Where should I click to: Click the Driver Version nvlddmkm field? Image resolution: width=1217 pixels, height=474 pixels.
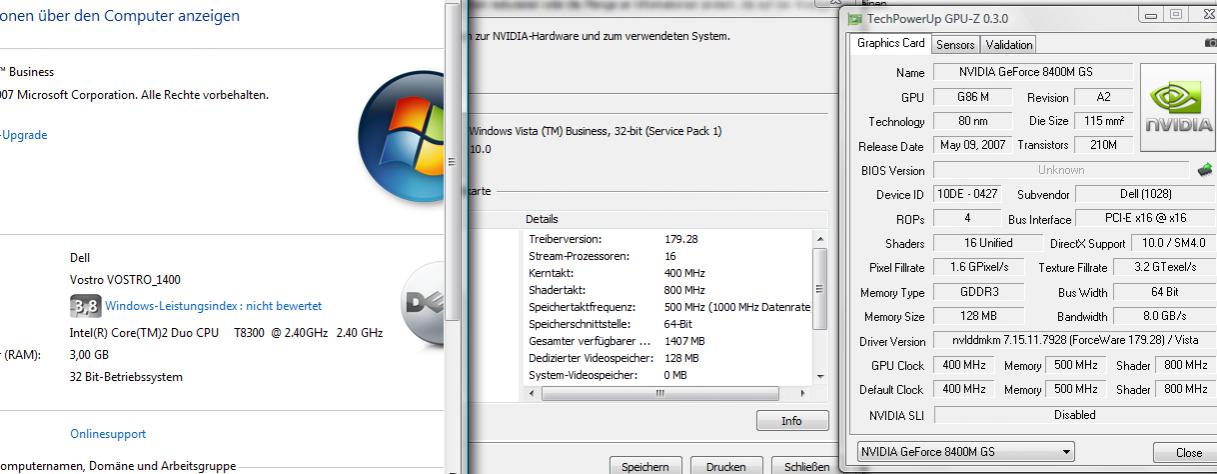point(1073,340)
